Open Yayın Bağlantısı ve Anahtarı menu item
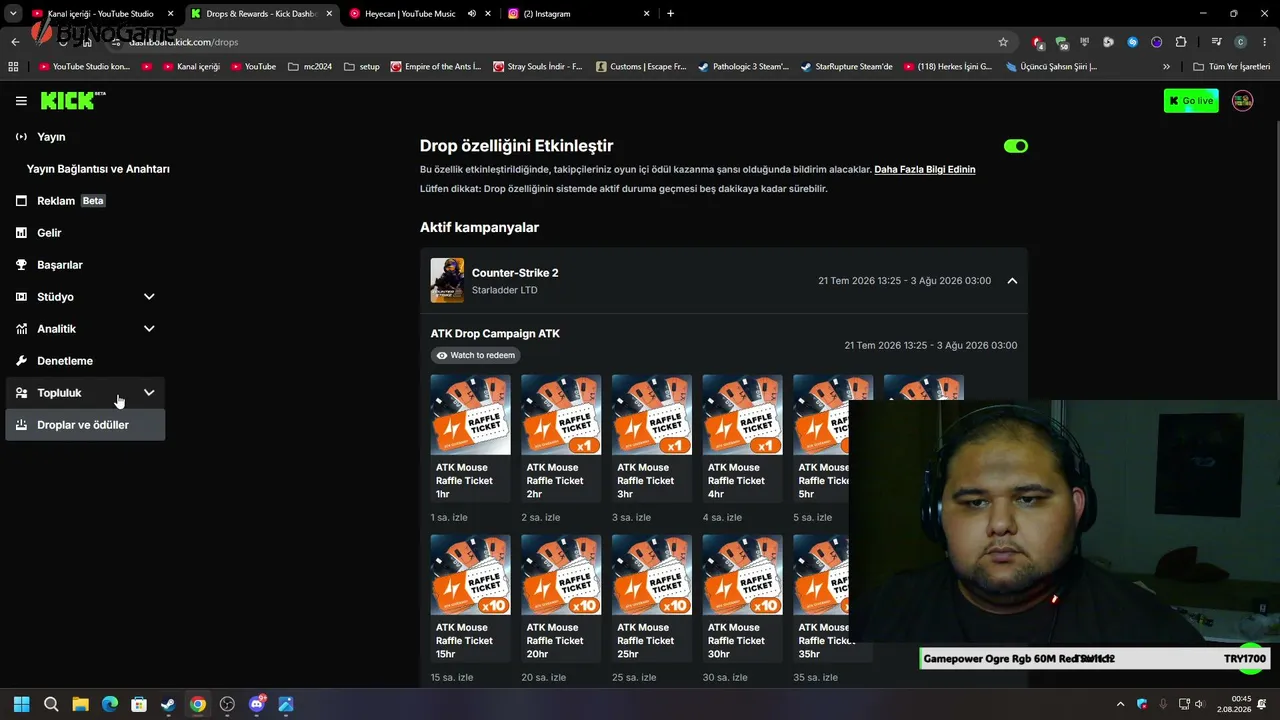This screenshot has width=1280, height=720. pyautogui.click(x=98, y=169)
